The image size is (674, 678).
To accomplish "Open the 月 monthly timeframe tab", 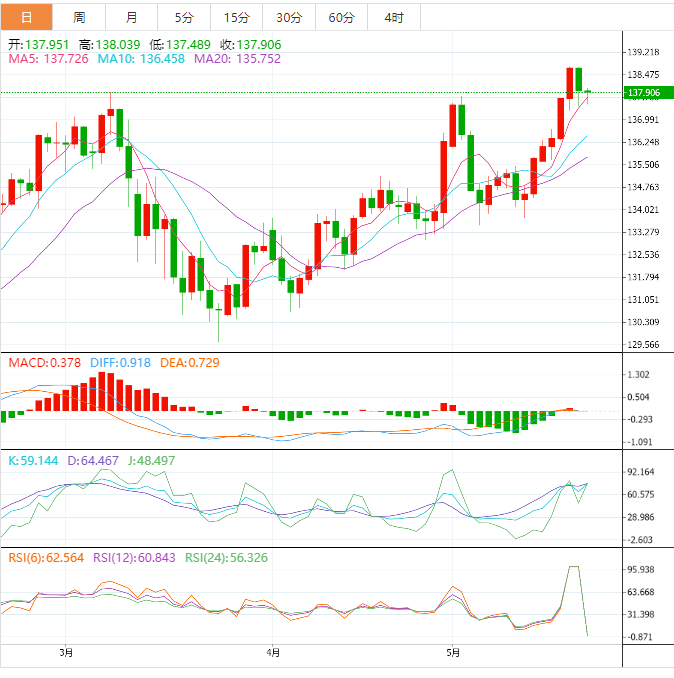I will [132, 17].
